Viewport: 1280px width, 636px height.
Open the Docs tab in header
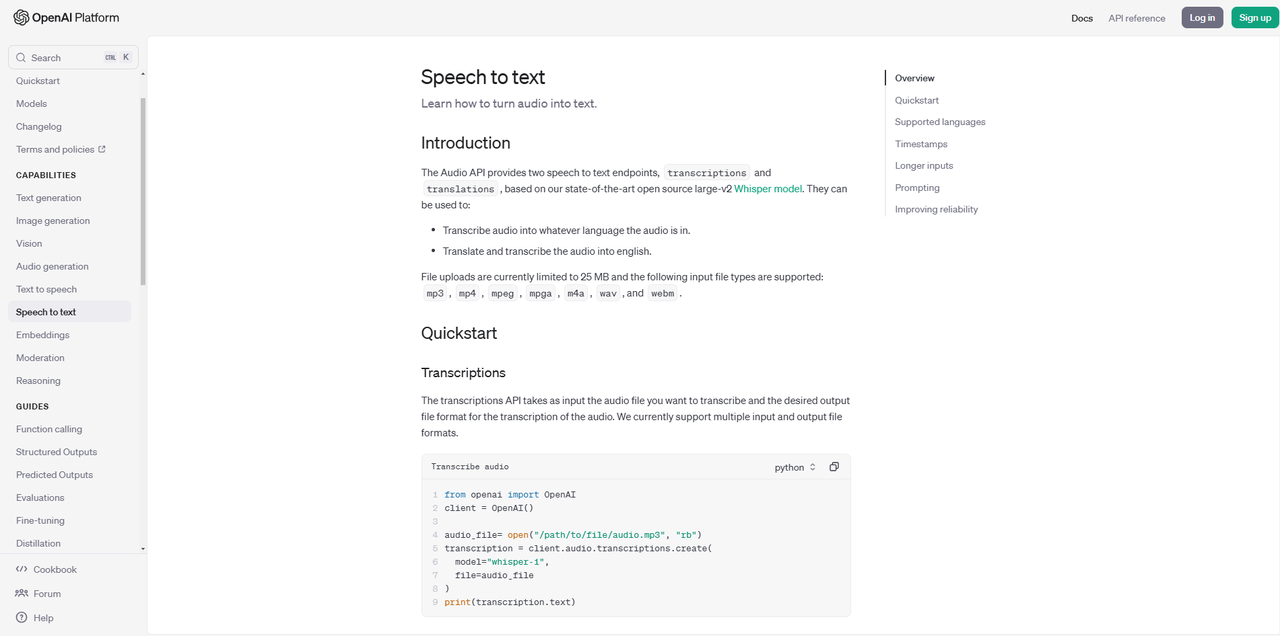(1082, 18)
